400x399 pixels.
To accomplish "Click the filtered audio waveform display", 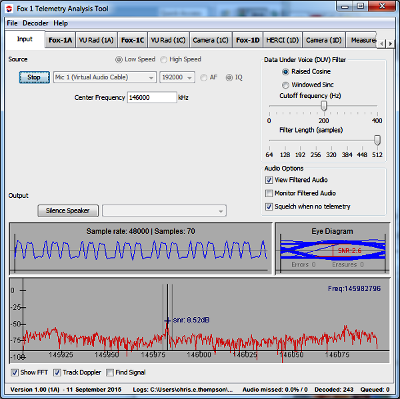I will pyautogui.click(x=141, y=249).
